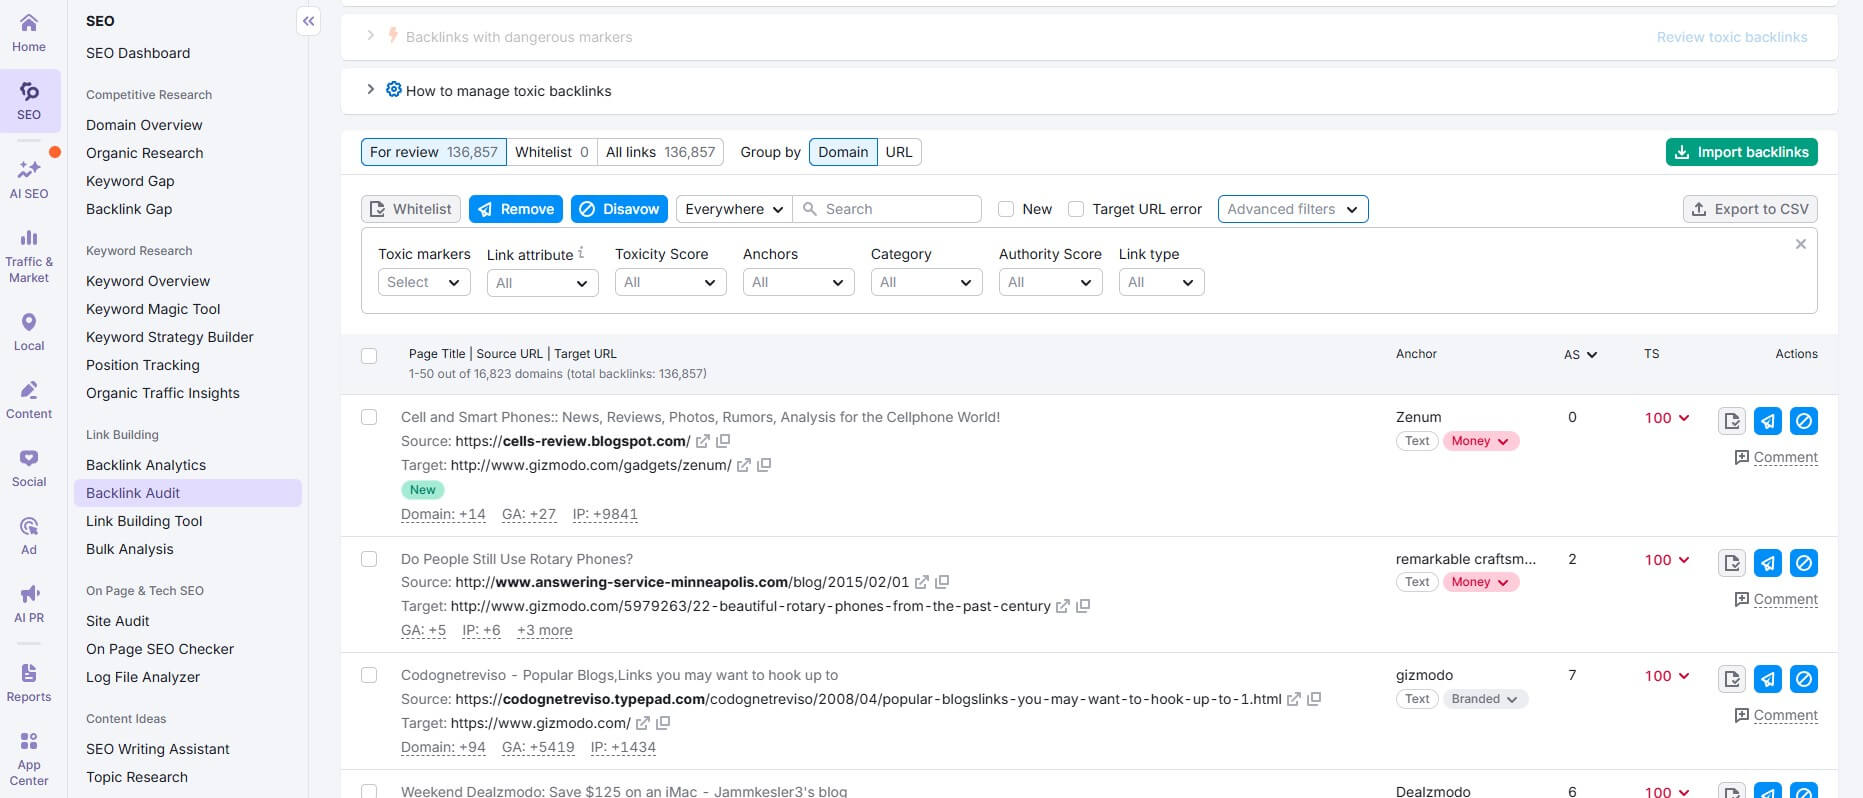Sort by AS column header
The height and width of the screenshot is (798, 1863).
click(x=1580, y=355)
